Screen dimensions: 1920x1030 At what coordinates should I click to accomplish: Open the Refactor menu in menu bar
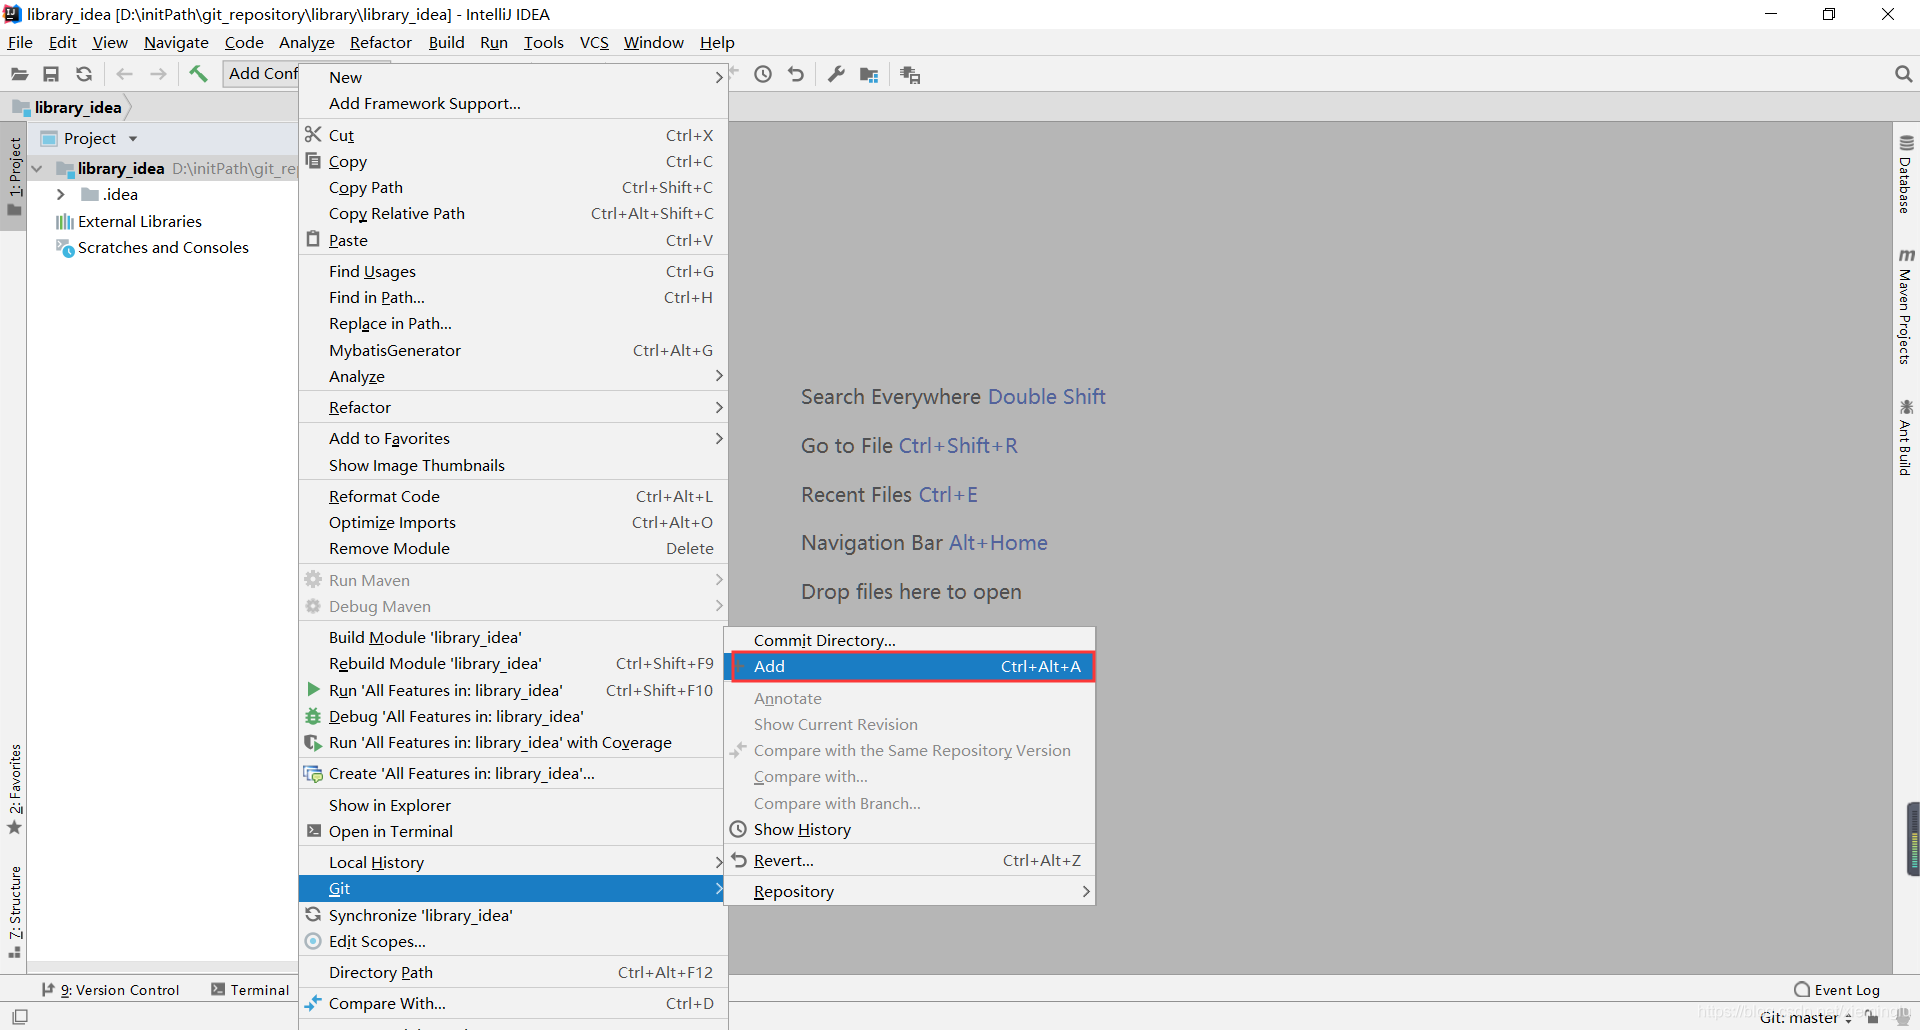coord(380,42)
